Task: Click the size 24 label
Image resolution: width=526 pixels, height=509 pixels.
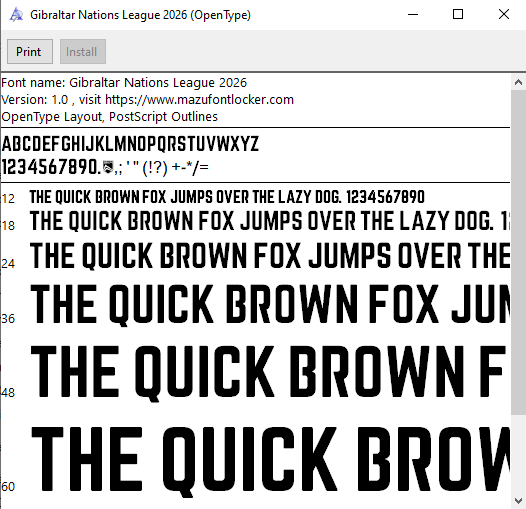Action: tap(8, 264)
